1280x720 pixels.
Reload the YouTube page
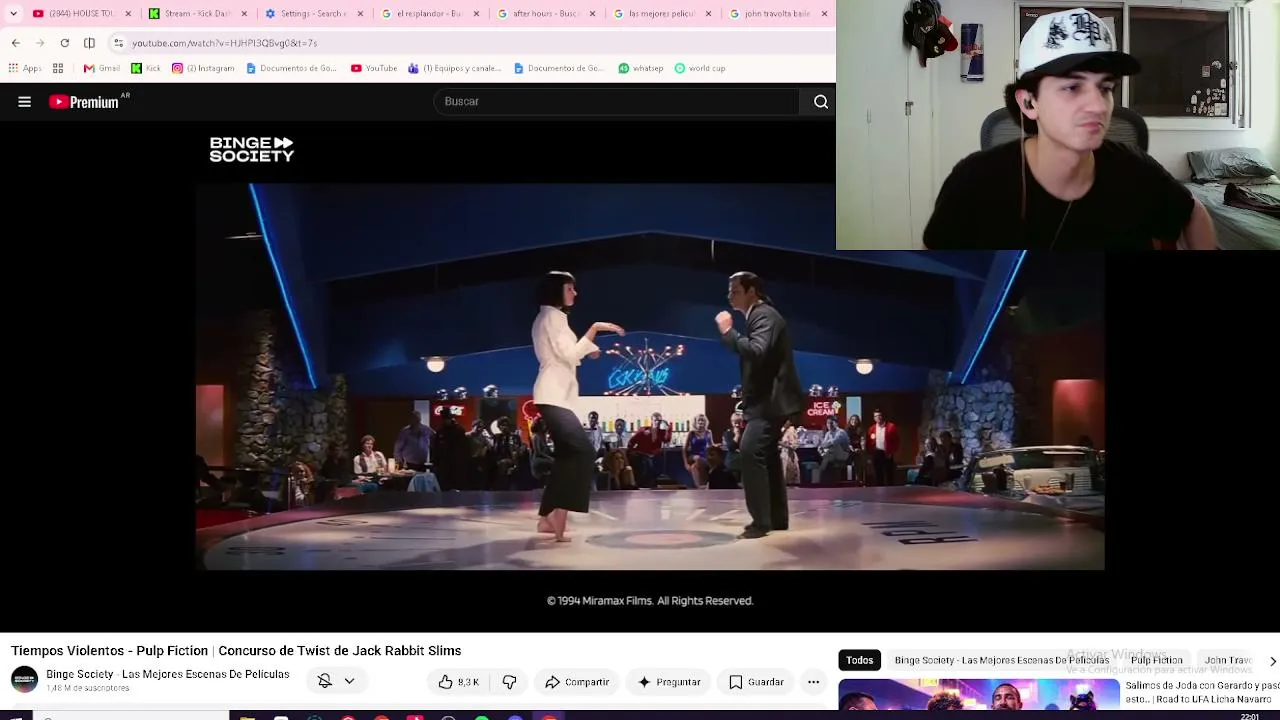click(65, 43)
